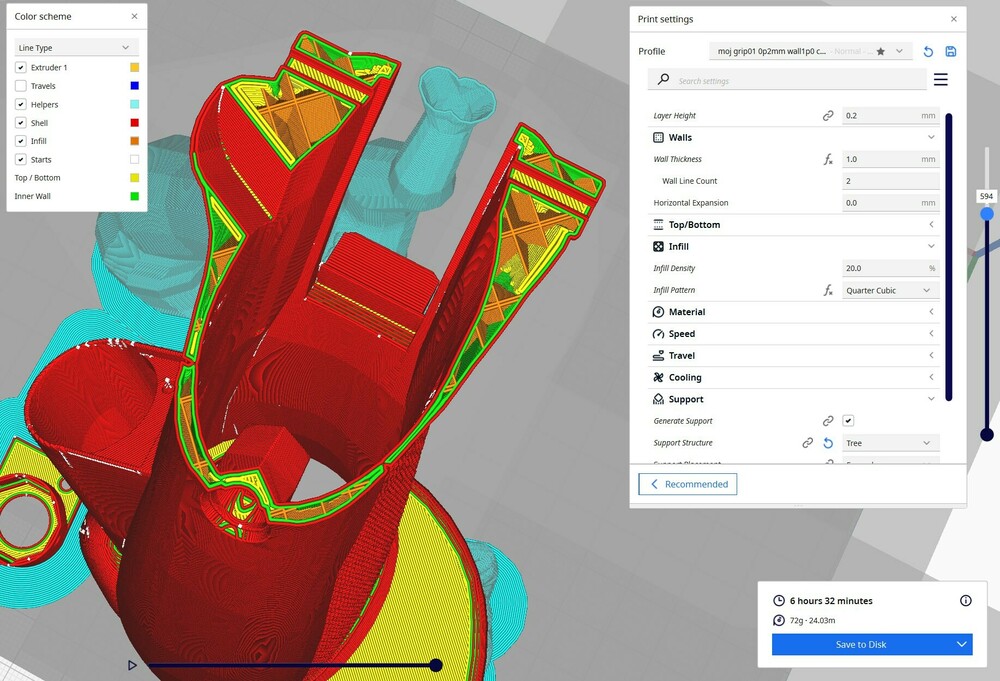Click the Layer Height link icon
Screen dimensions: 1000x681
[828, 115]
